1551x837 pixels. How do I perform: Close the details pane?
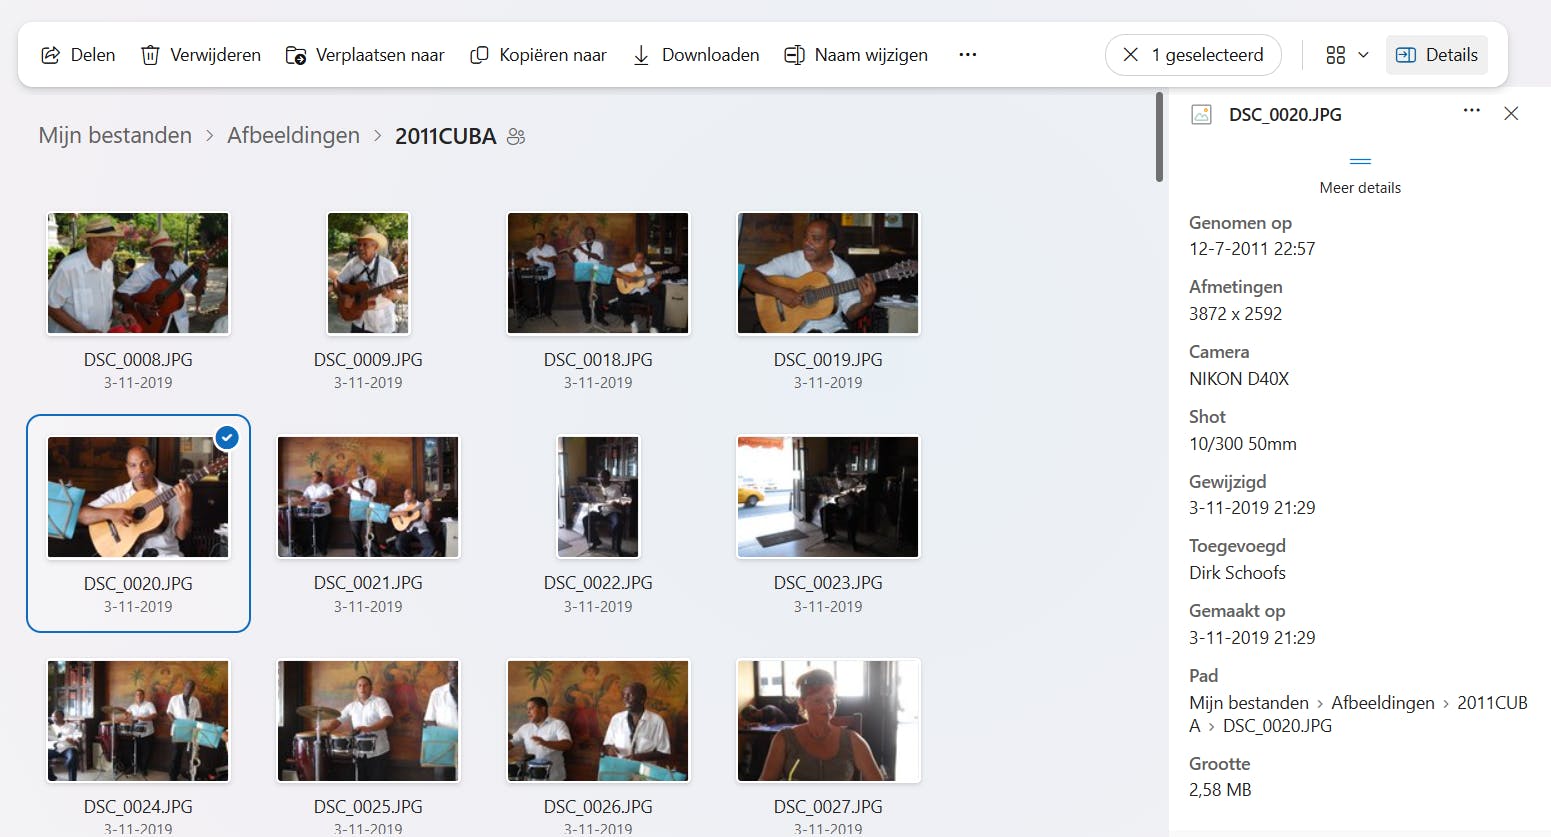[x=1511, y=114]
